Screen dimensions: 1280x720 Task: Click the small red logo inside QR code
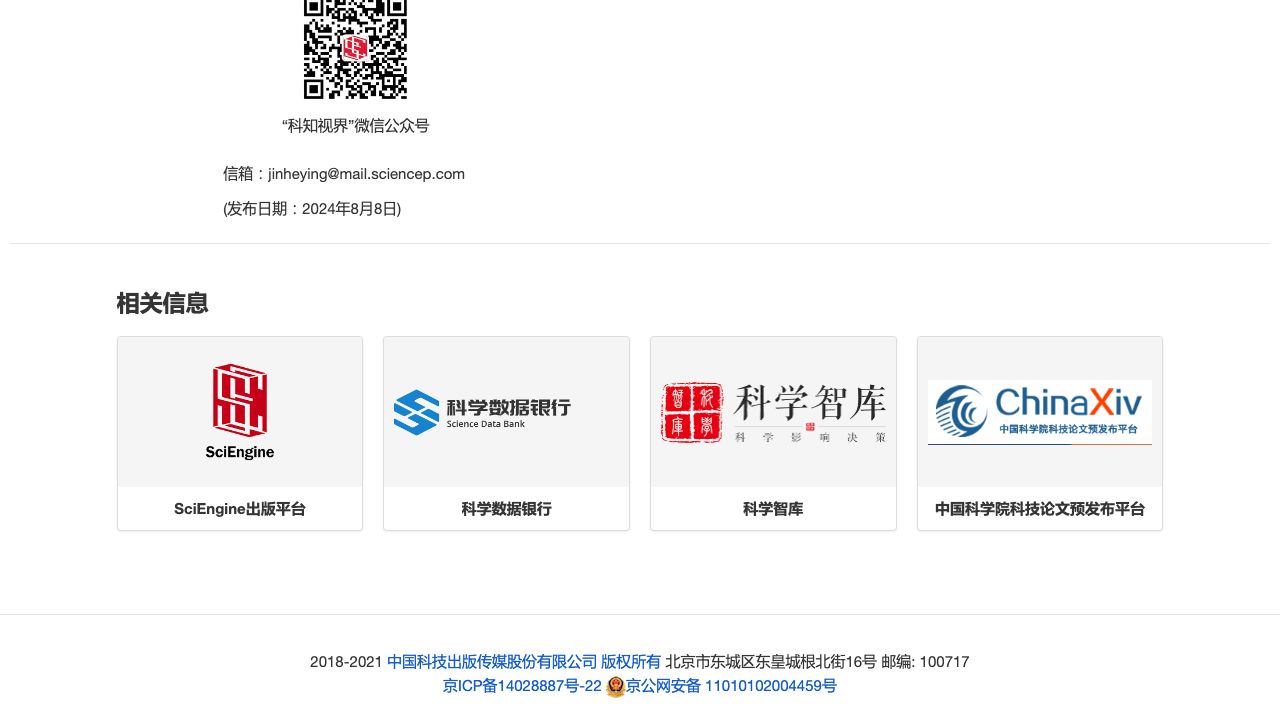[x=355, y=47]
